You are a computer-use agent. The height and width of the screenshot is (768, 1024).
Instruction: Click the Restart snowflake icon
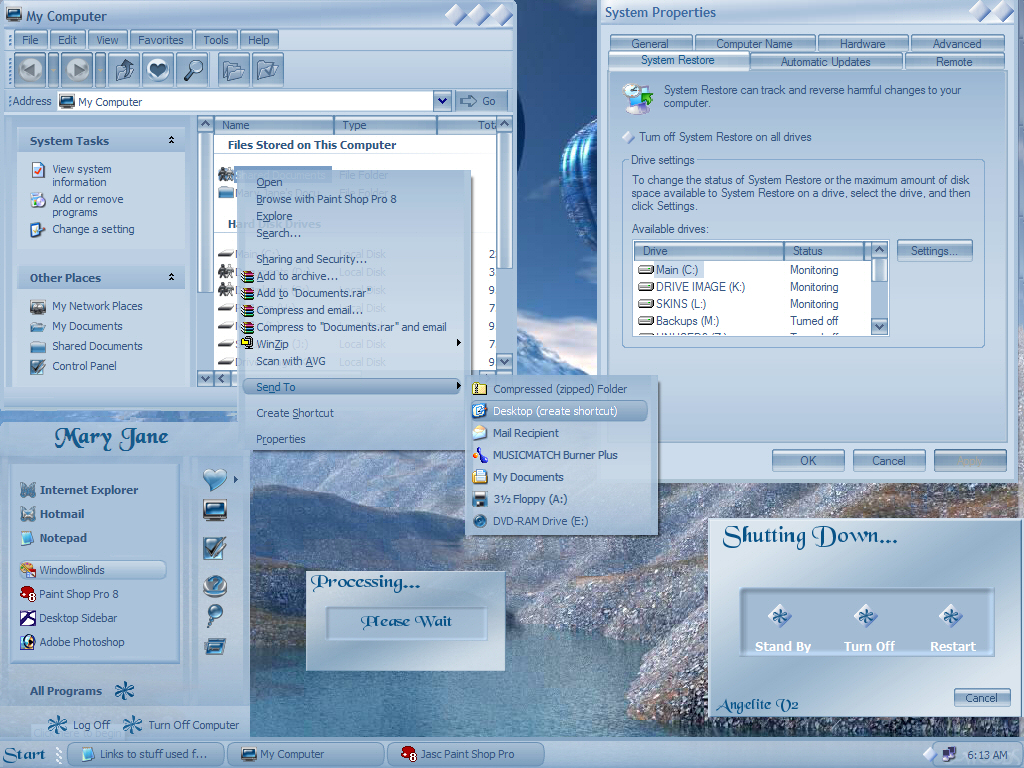[951, 616]
